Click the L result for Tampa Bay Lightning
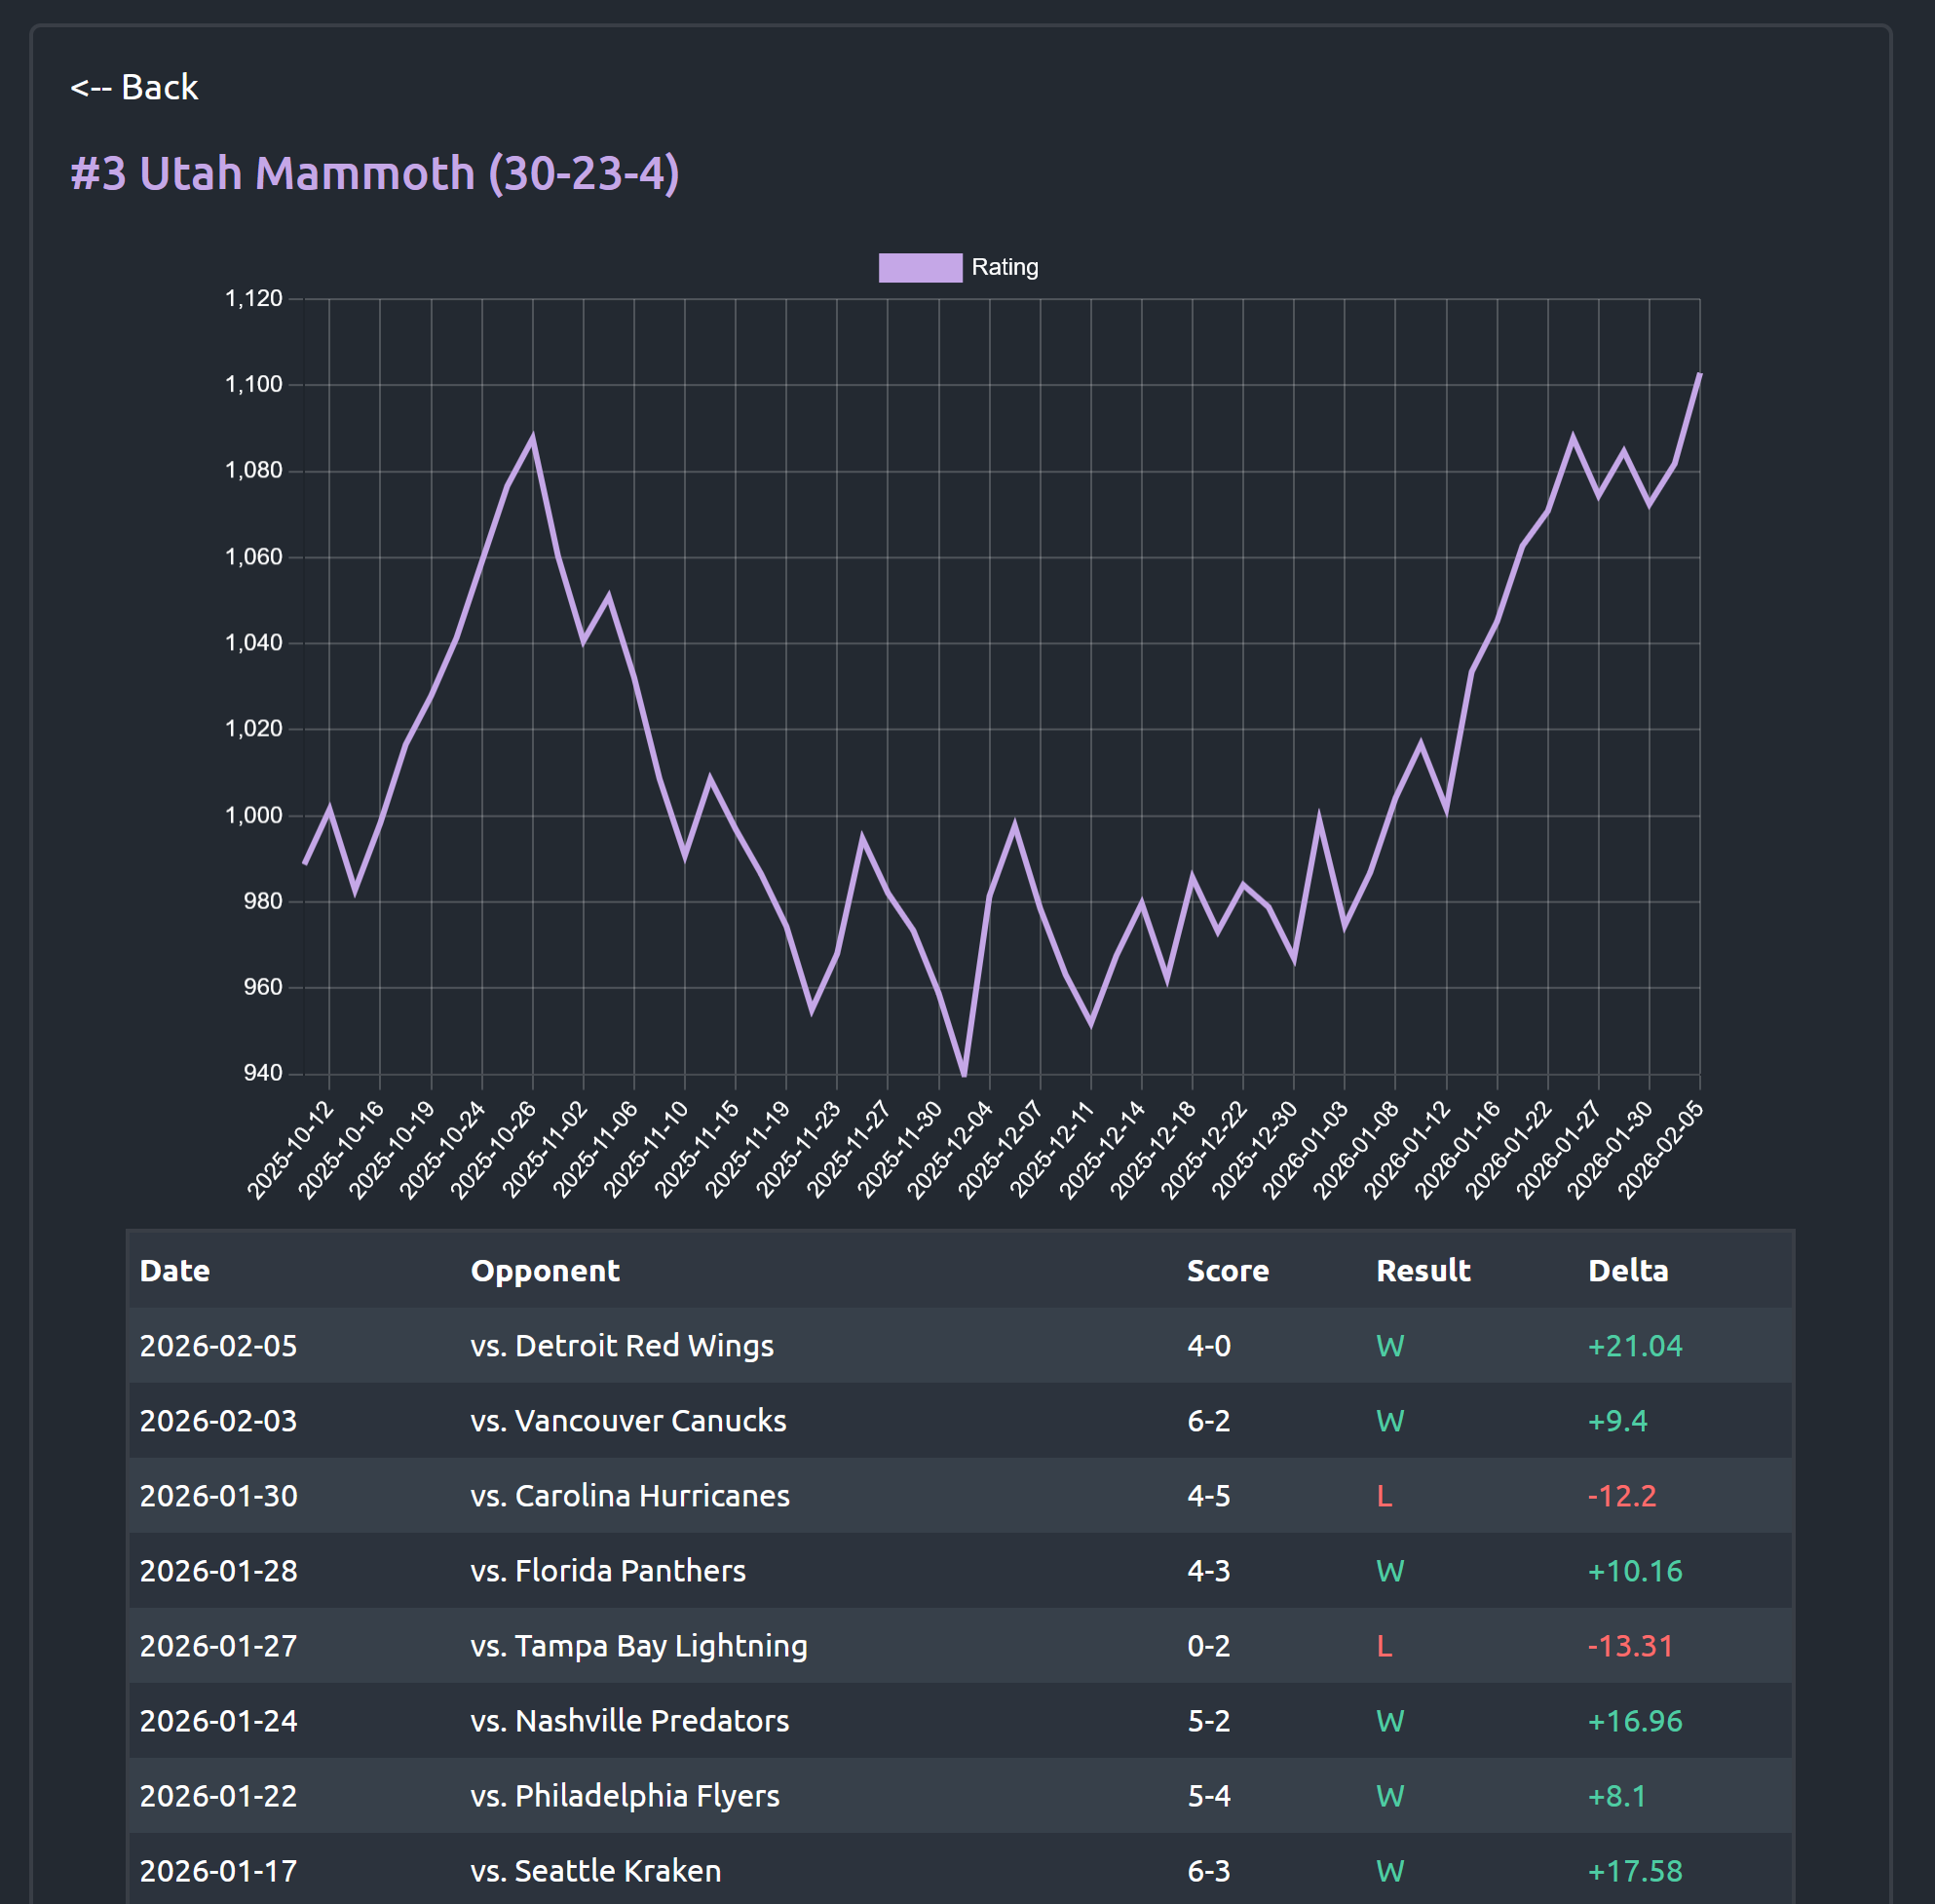The height and width of the screenshot is (1904, 1935). pyautogui.click(x=1385, y=1646)
